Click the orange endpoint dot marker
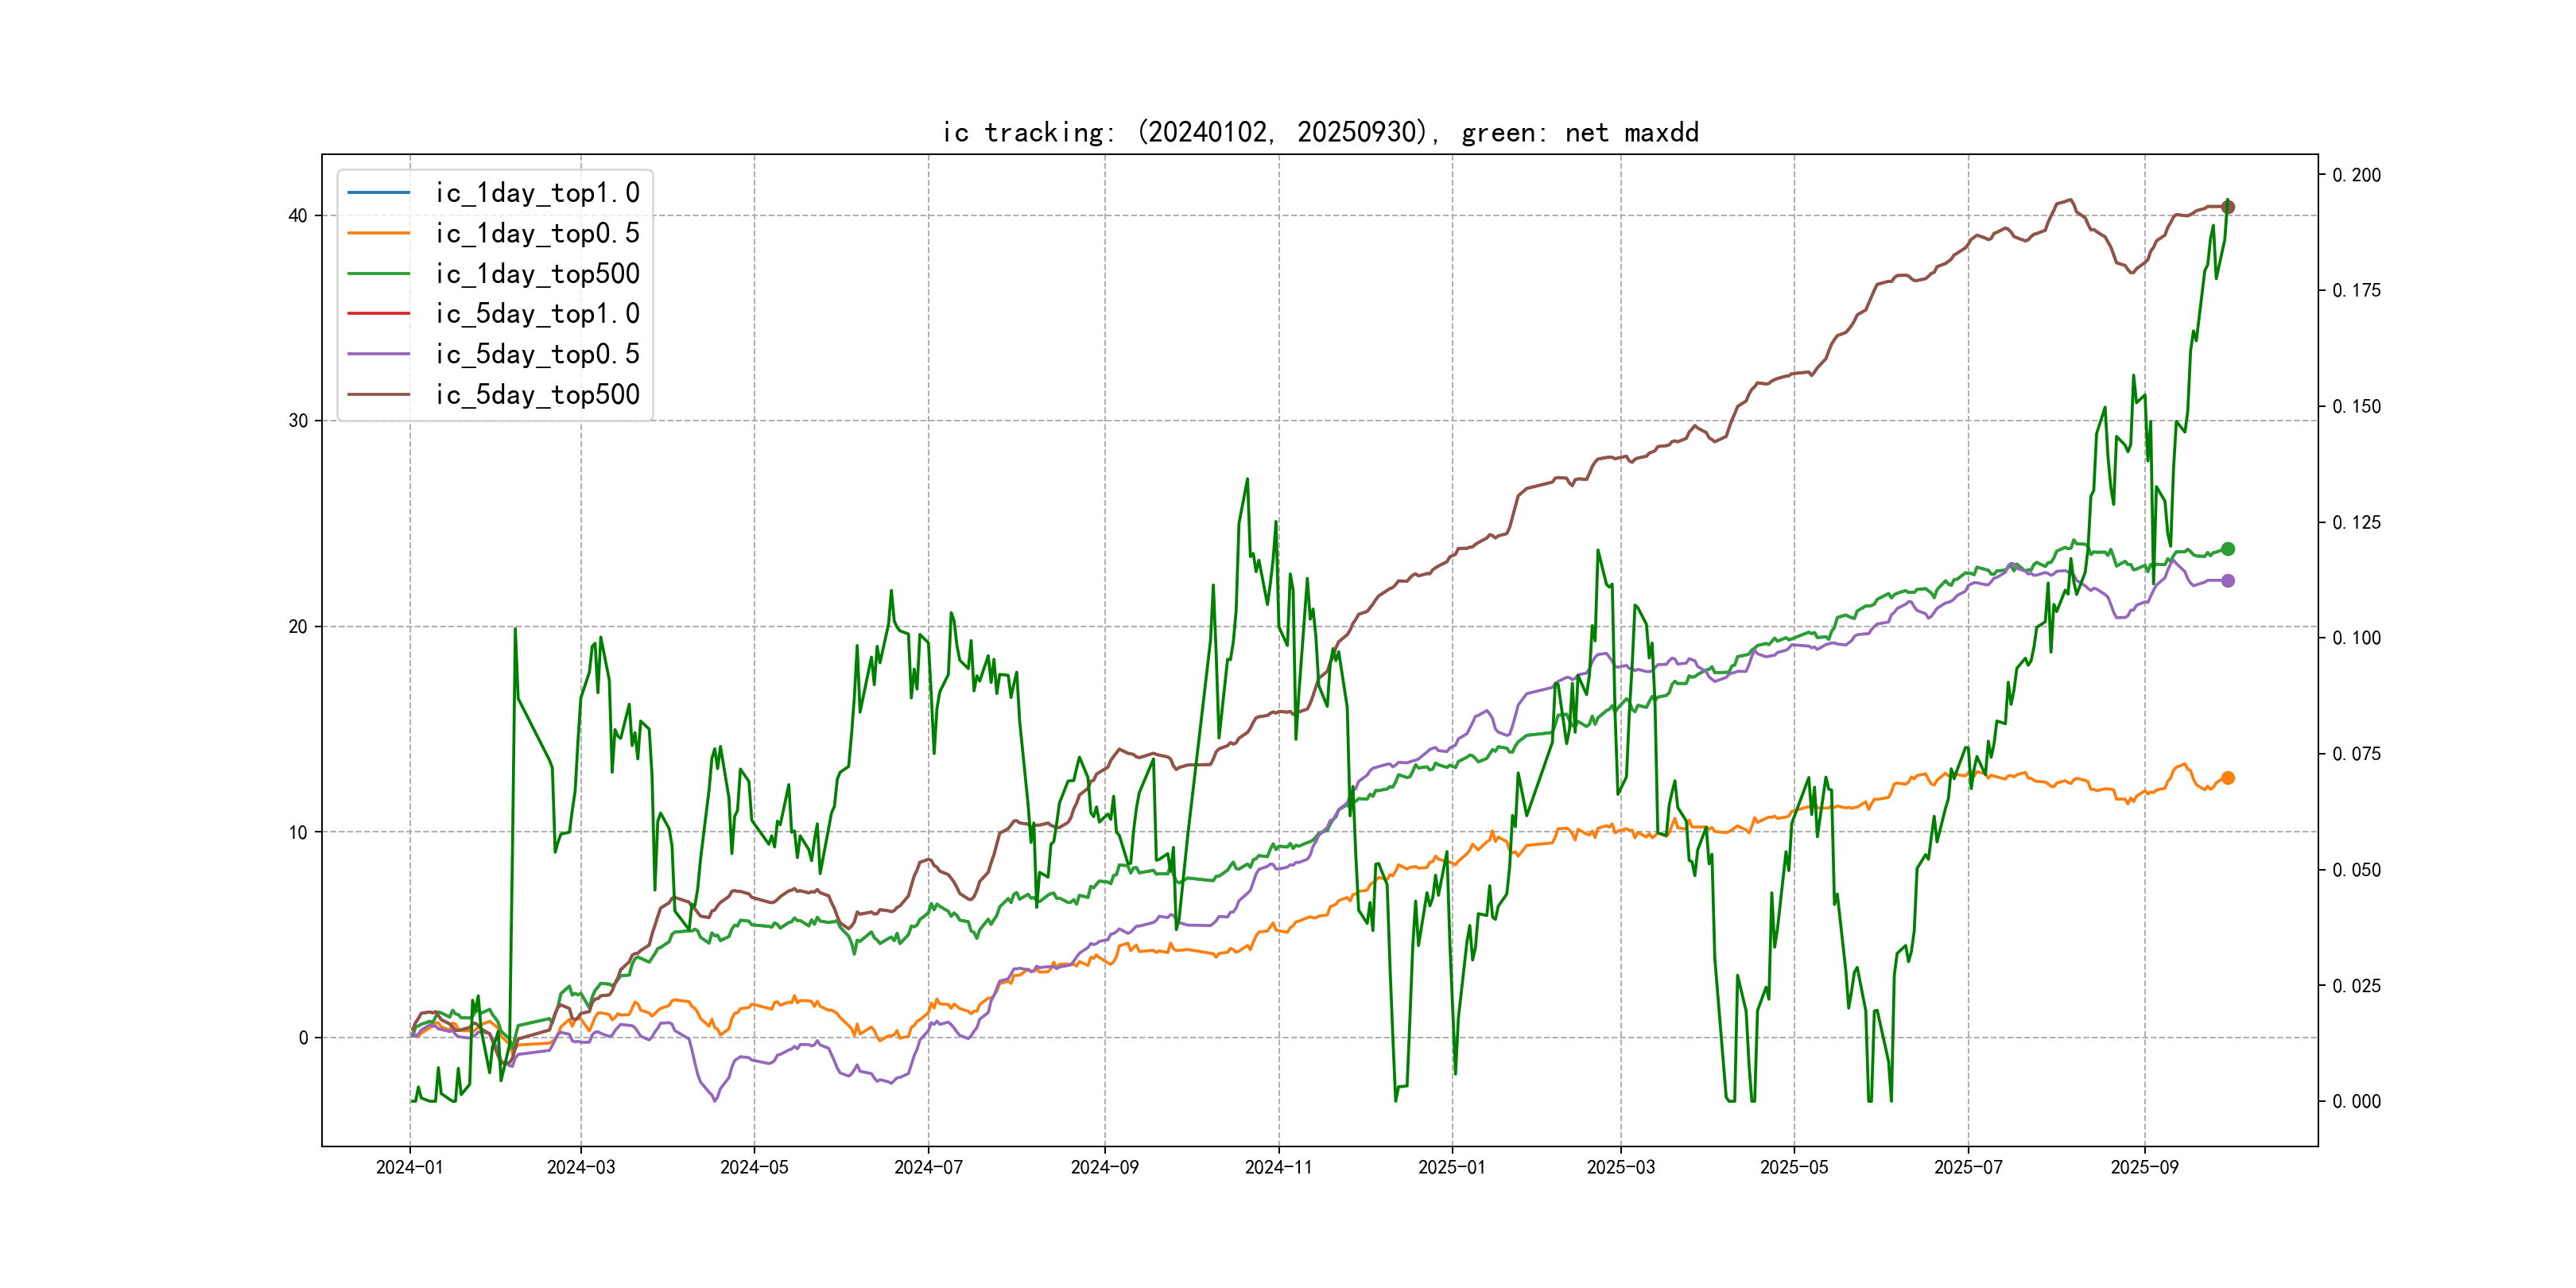The image size is (2576, 1288). (x=2228, y=778)
